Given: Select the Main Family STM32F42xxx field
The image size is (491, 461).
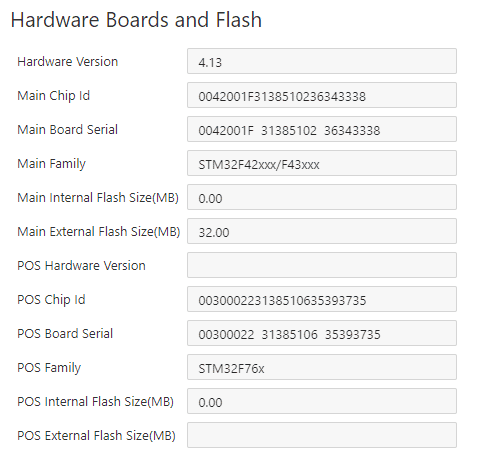Looking at the screenshot, I should (322, 163).
